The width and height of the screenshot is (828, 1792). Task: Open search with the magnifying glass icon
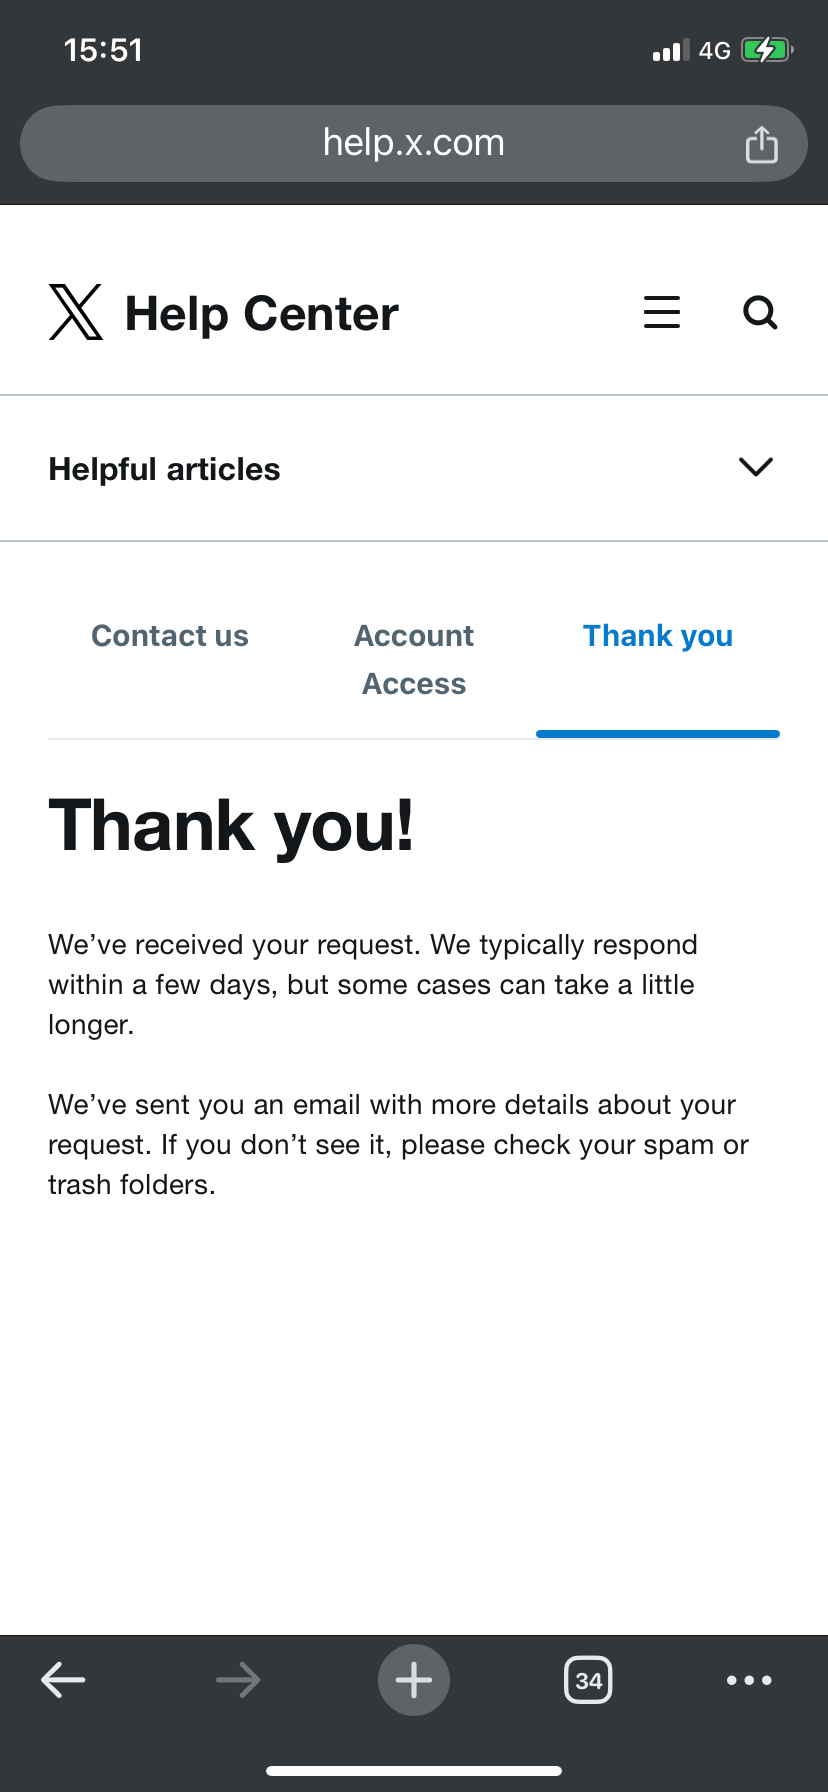pos(760,312)
